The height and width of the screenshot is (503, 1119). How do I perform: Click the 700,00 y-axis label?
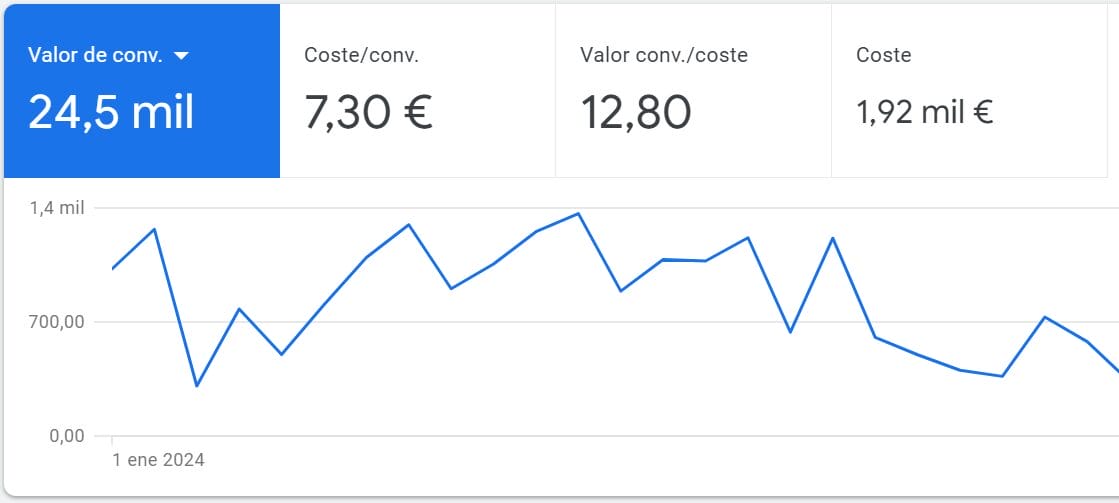[x=56, y=322]
